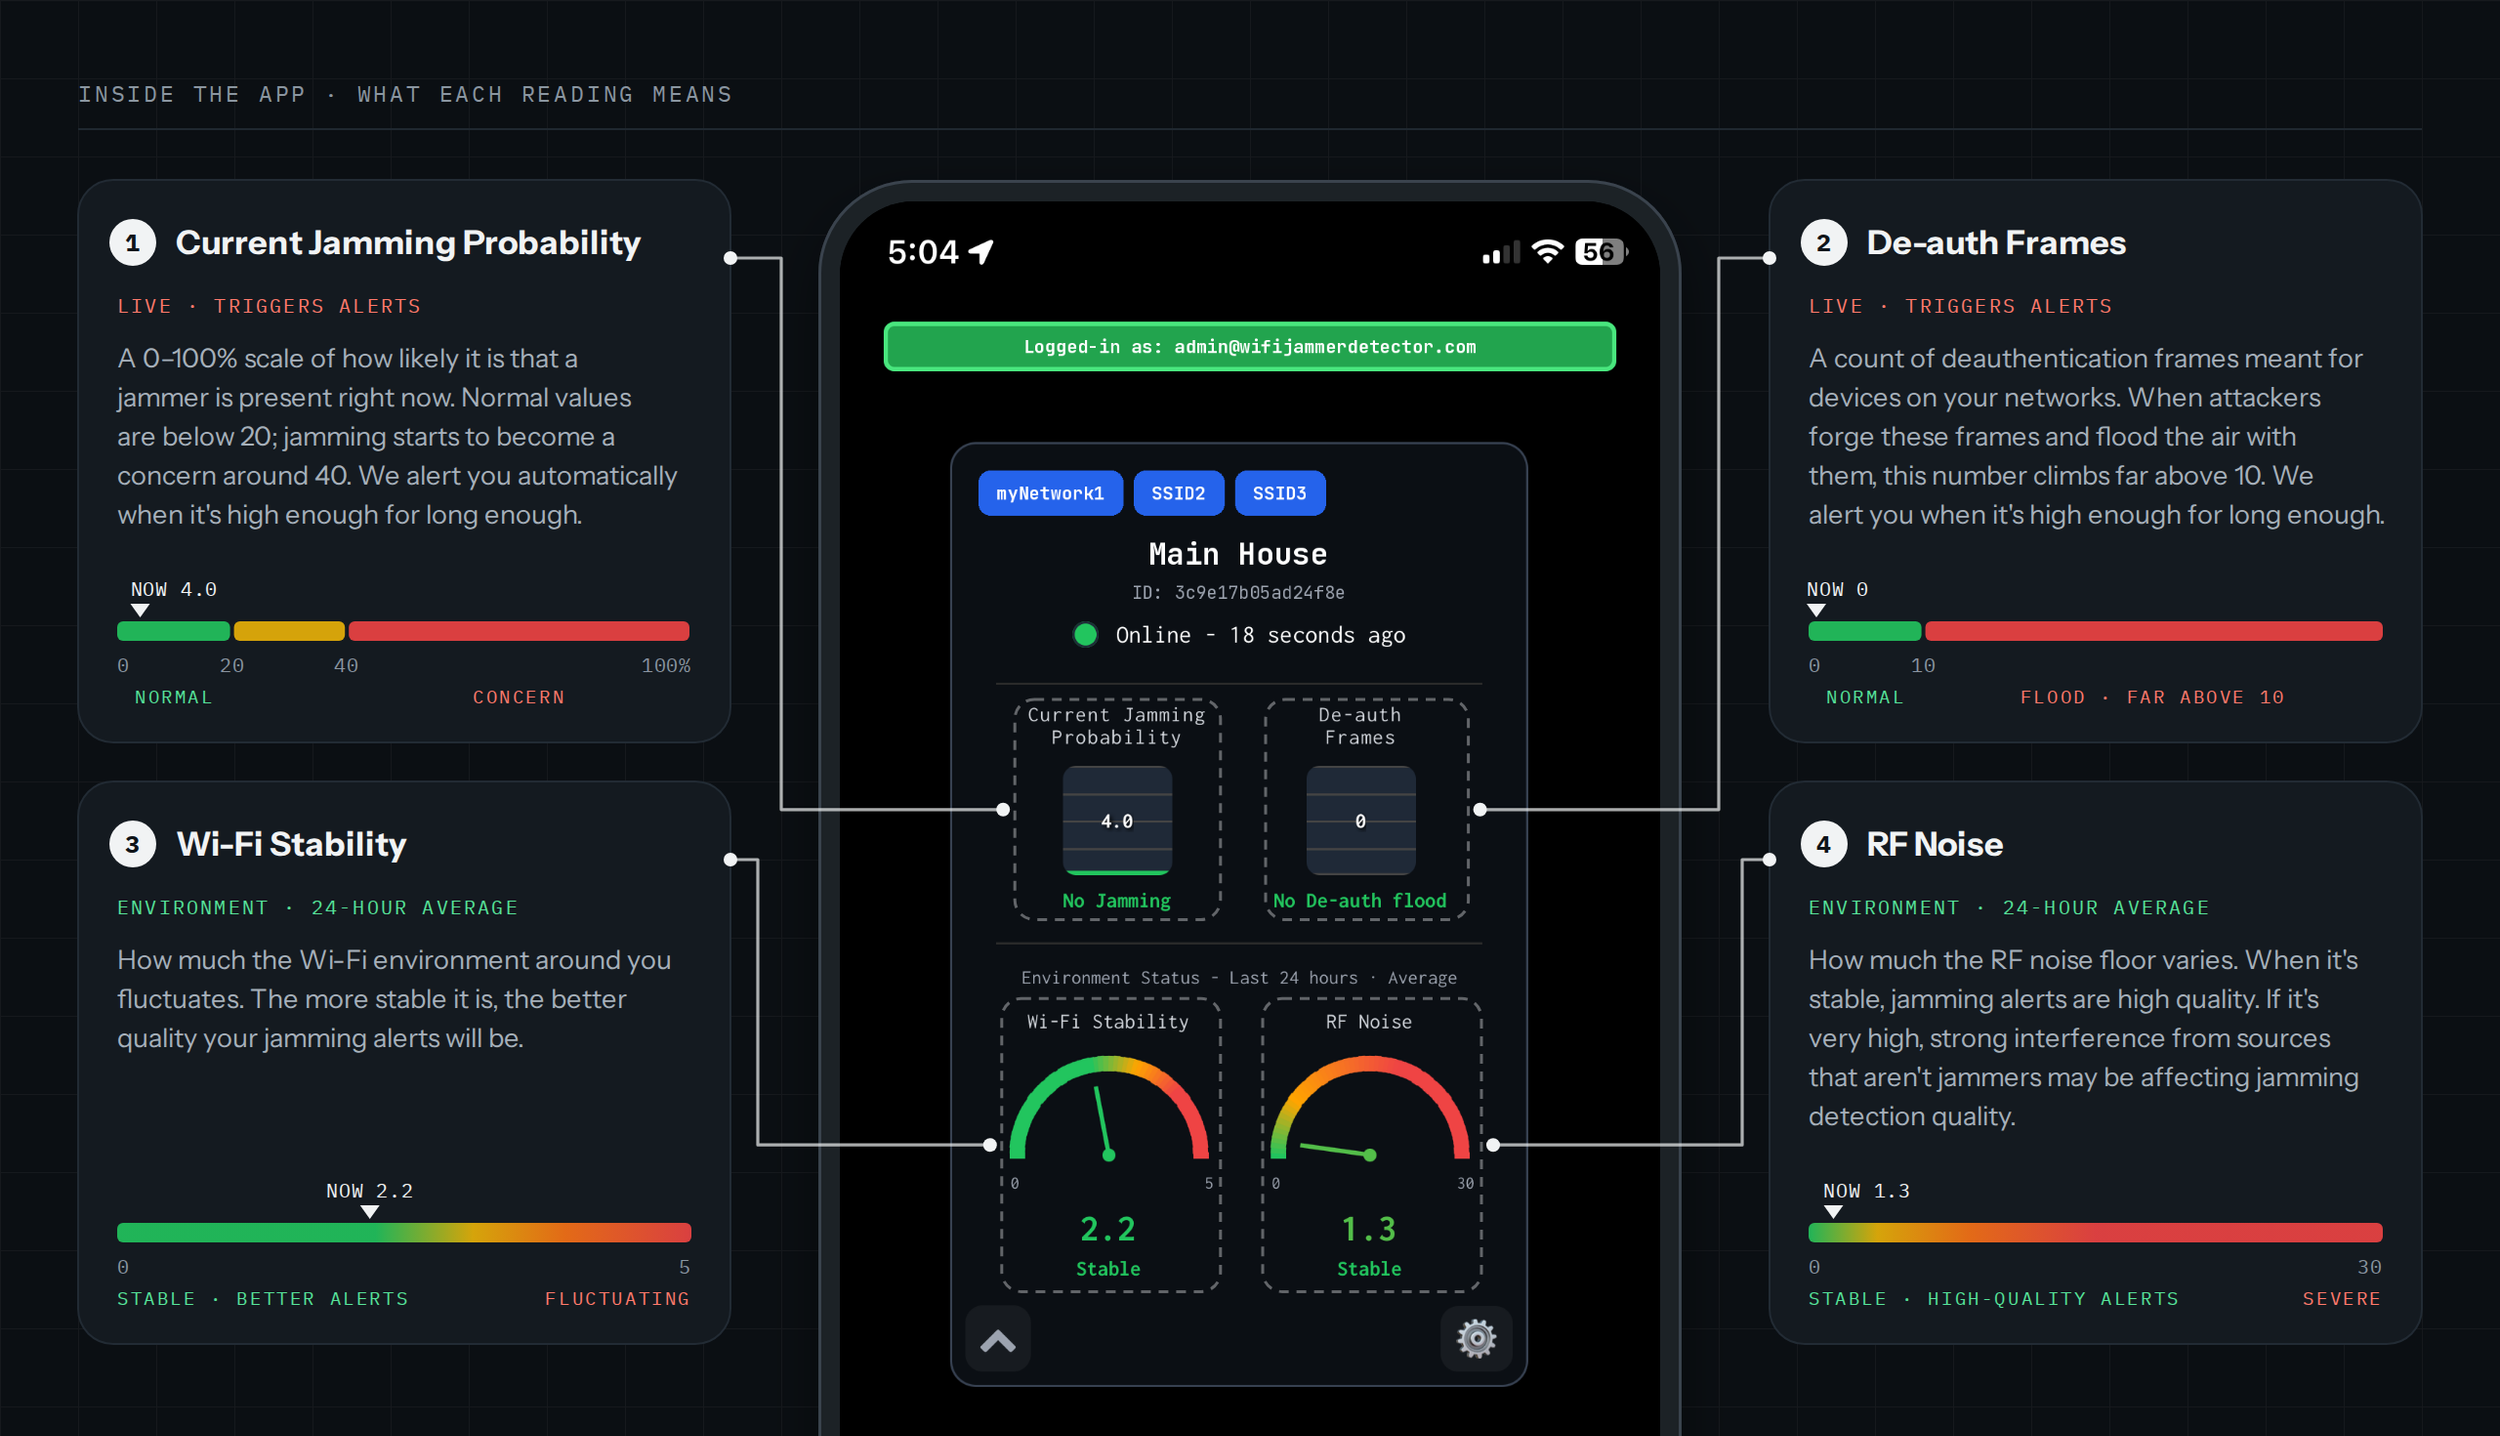This screenshot has height=1436, width=2500.
Task: Click the 'Current Jamming Probability' card heading
Action: 408,243
